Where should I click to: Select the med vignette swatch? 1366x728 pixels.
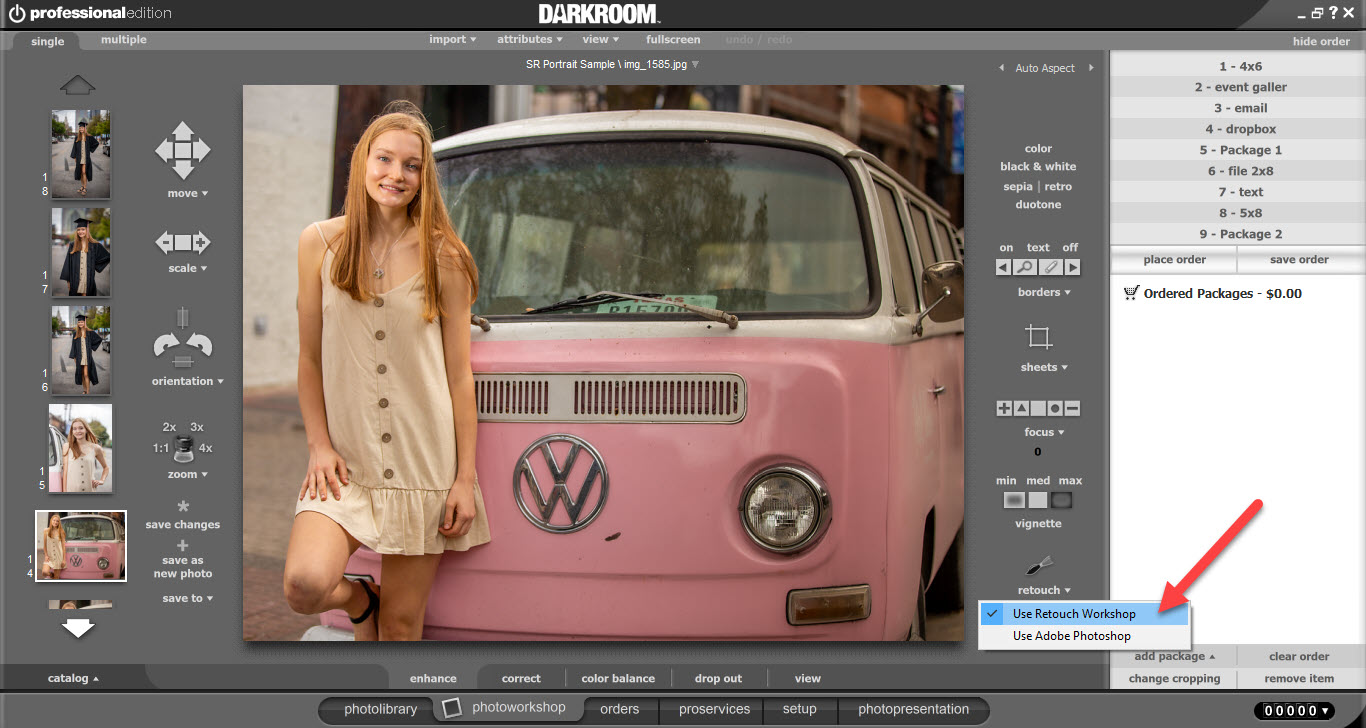point(1038,500)
